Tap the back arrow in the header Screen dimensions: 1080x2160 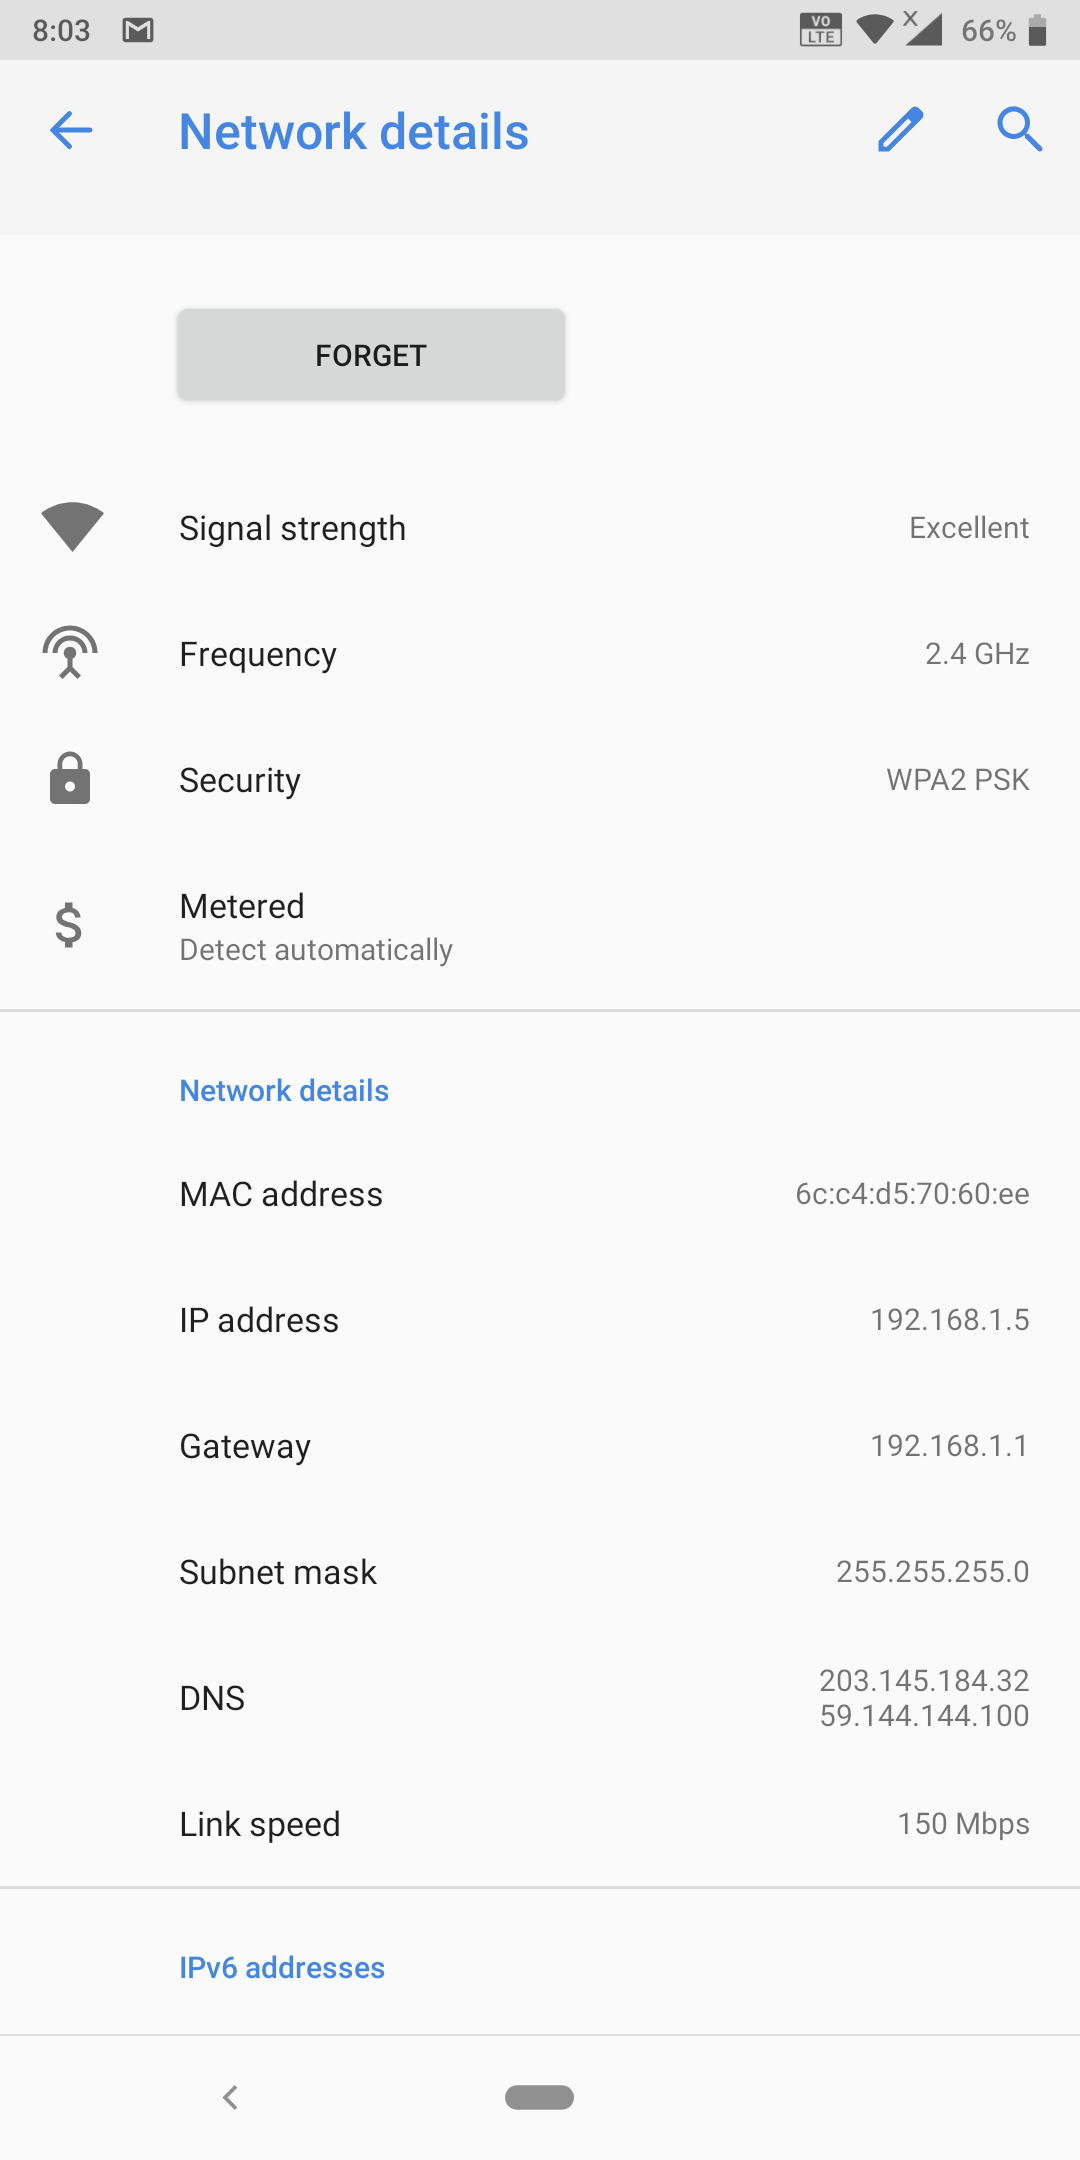click(x=71, y=130)
